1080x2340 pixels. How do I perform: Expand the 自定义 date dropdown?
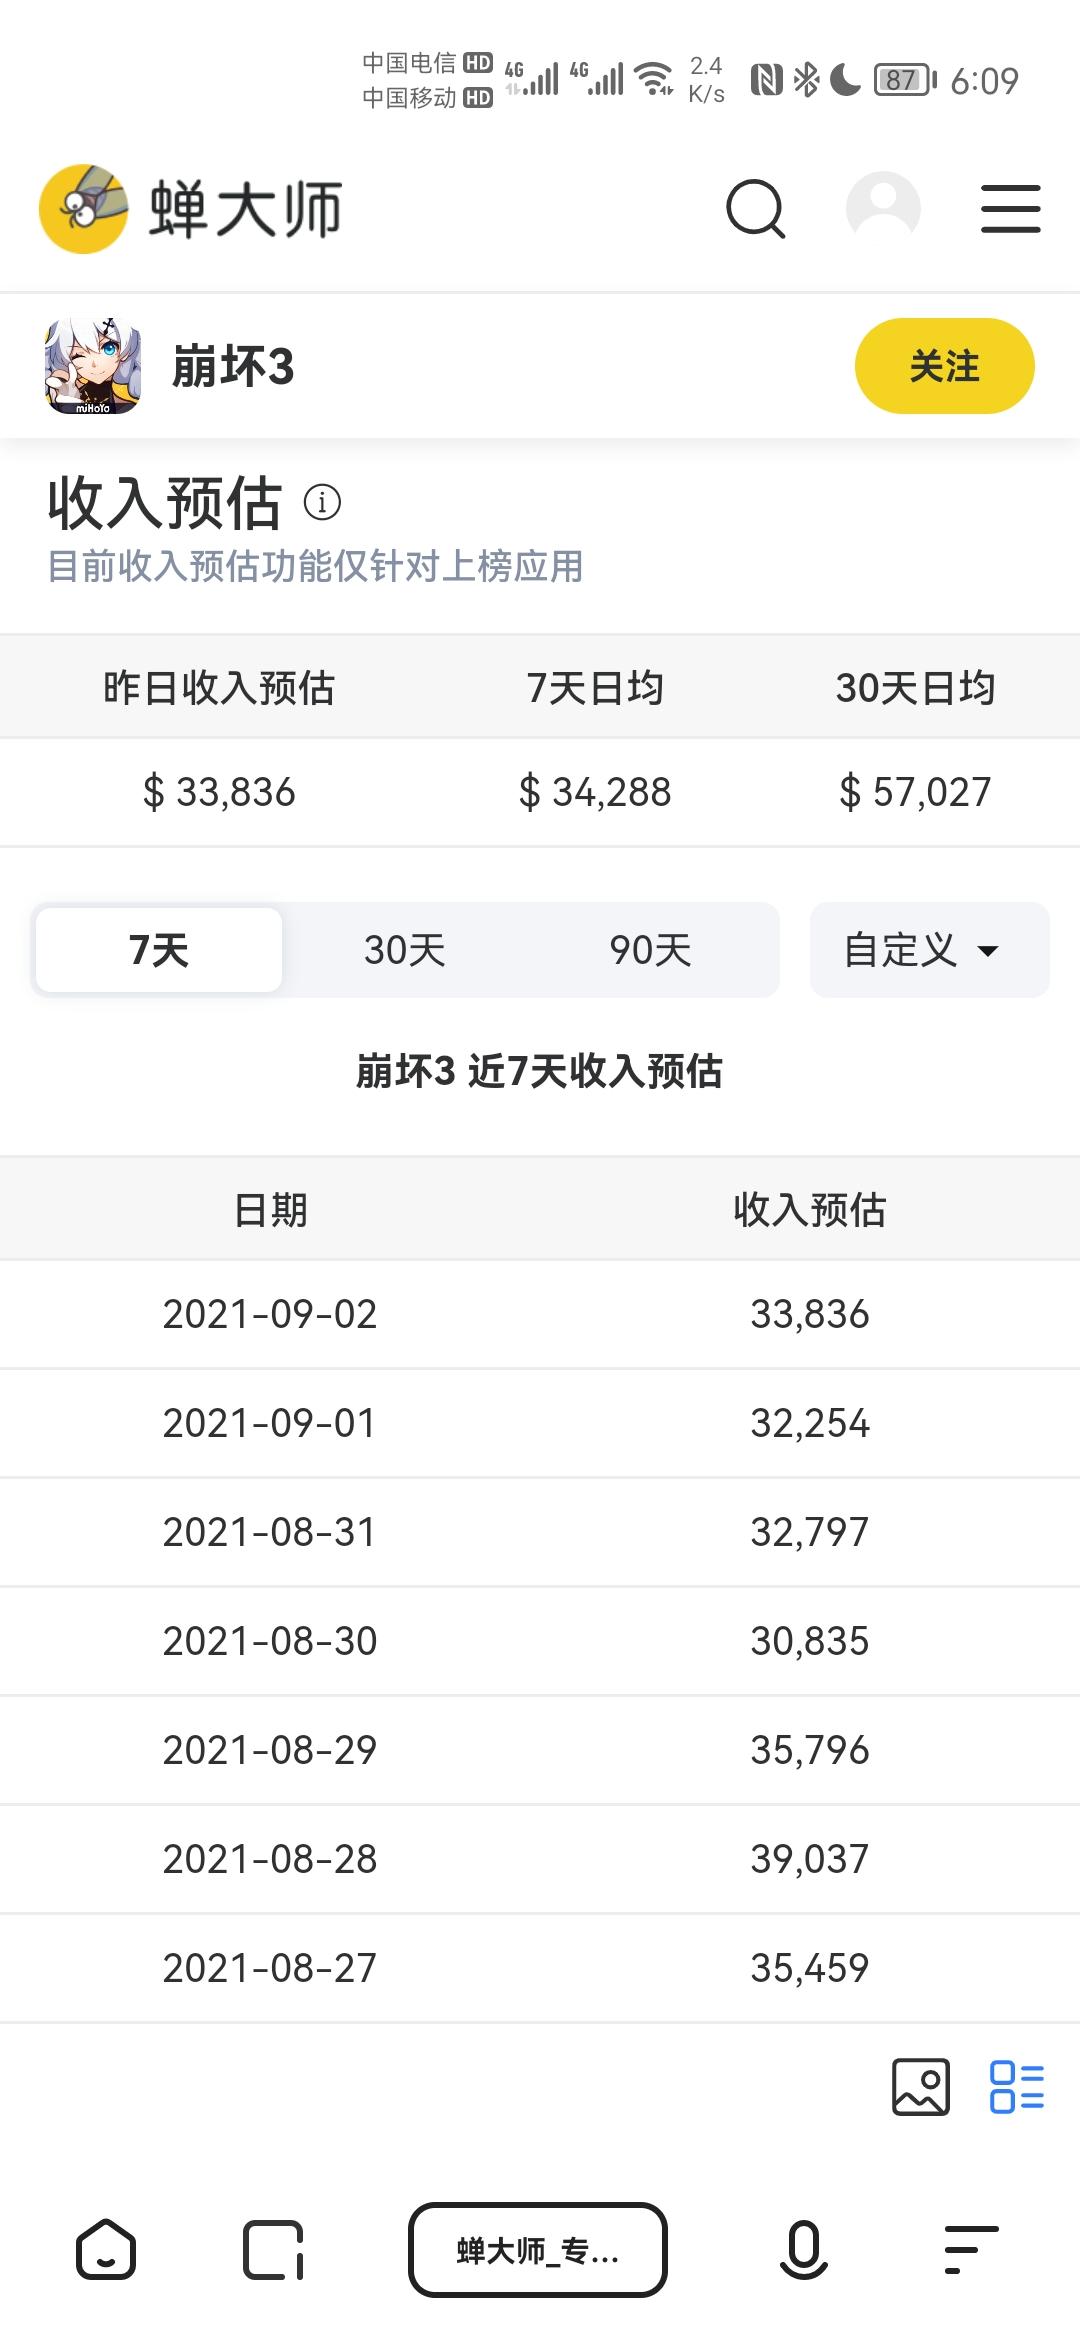click(929, 950)
